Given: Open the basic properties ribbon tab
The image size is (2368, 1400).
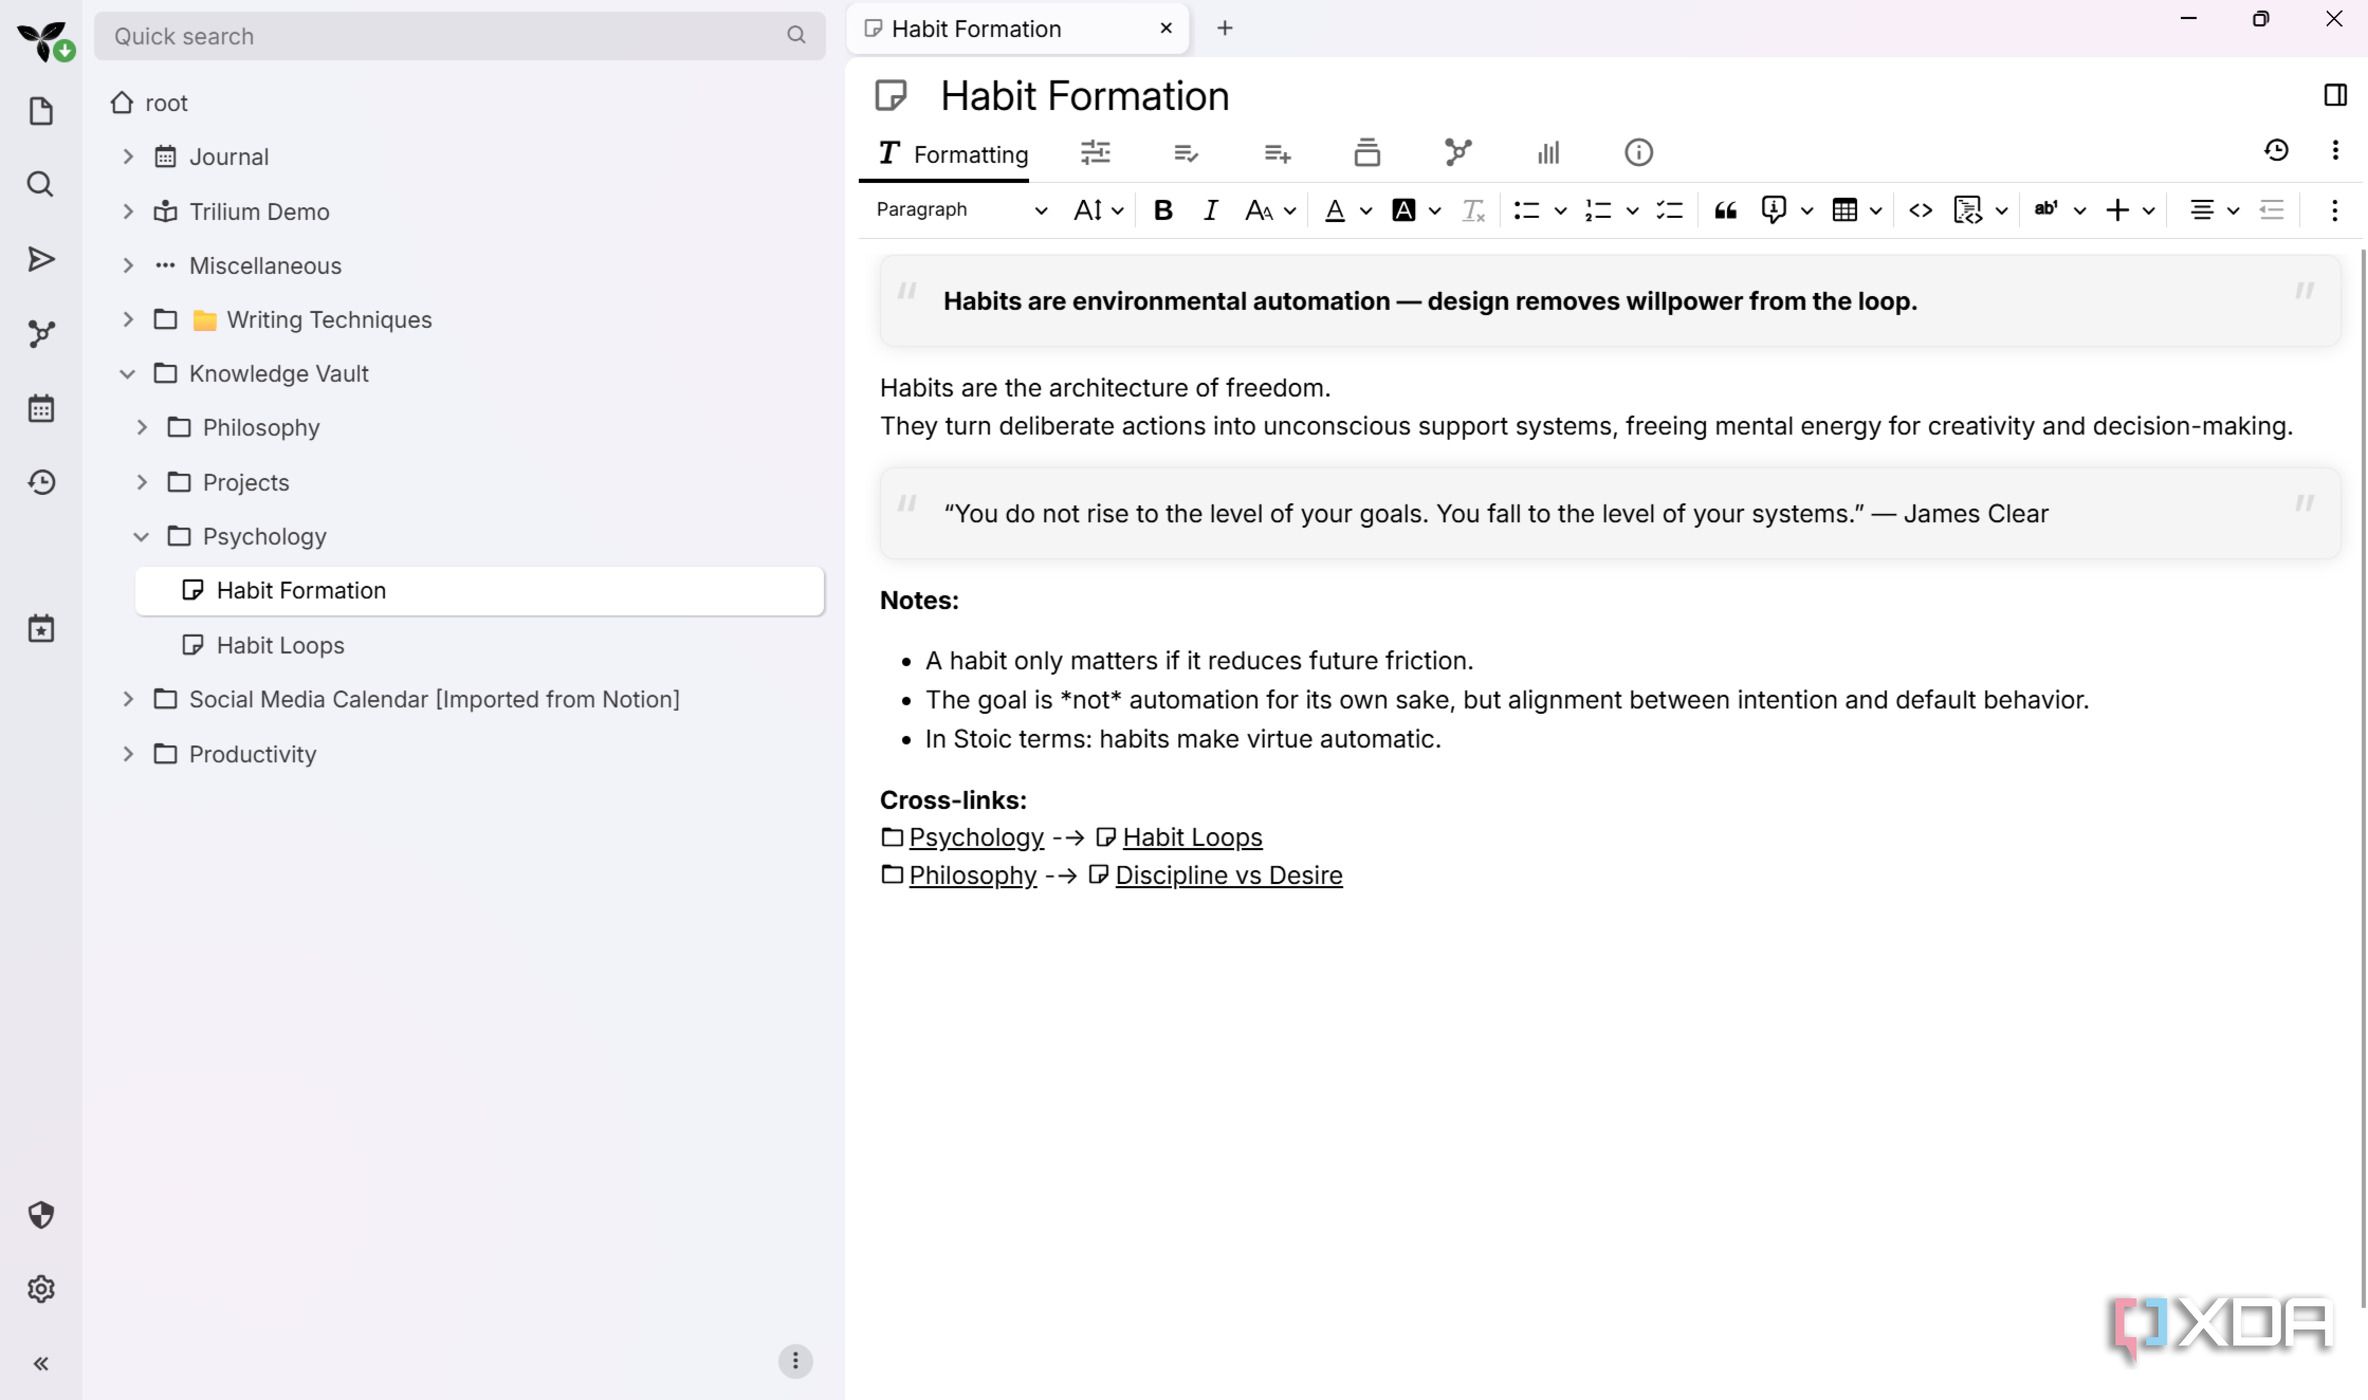Looking at the screenshot, I should click(1095, 152).
